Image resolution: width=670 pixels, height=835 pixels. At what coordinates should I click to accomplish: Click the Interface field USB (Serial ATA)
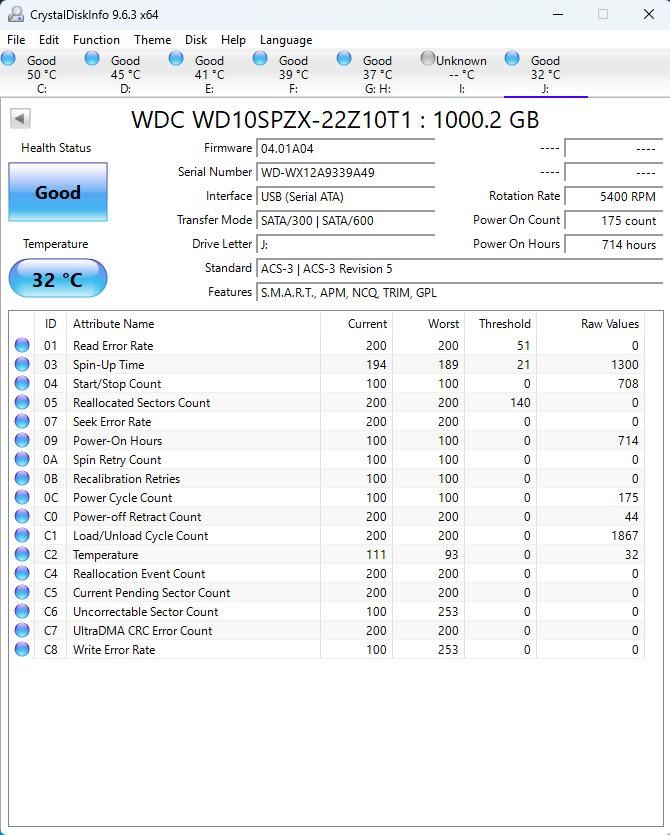tap(346, 196)
